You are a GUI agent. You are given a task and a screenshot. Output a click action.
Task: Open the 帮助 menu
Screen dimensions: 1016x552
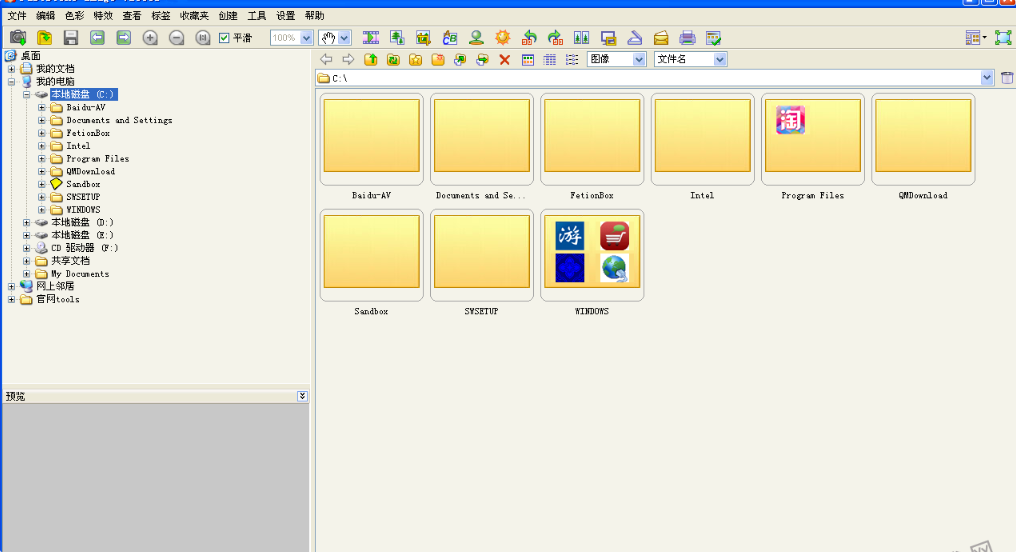point(314,16)
